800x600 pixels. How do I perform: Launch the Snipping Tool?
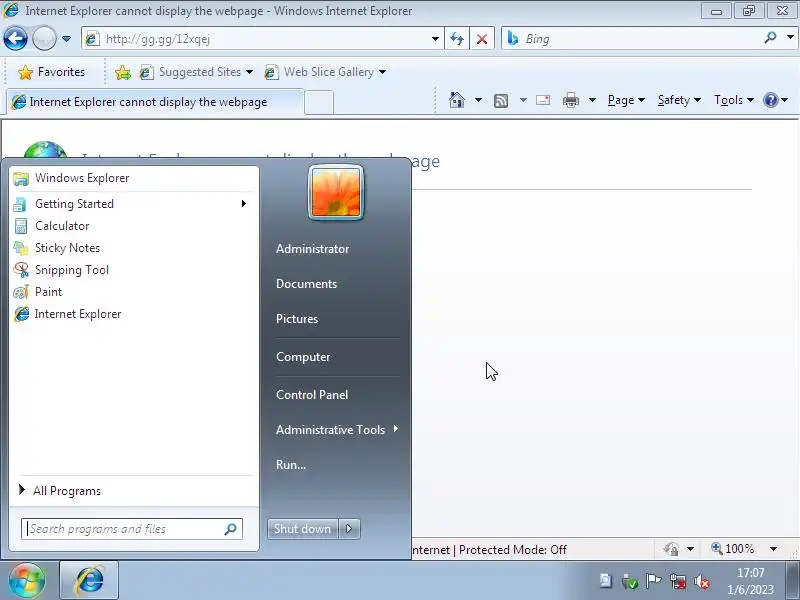(x=133, y=270)
